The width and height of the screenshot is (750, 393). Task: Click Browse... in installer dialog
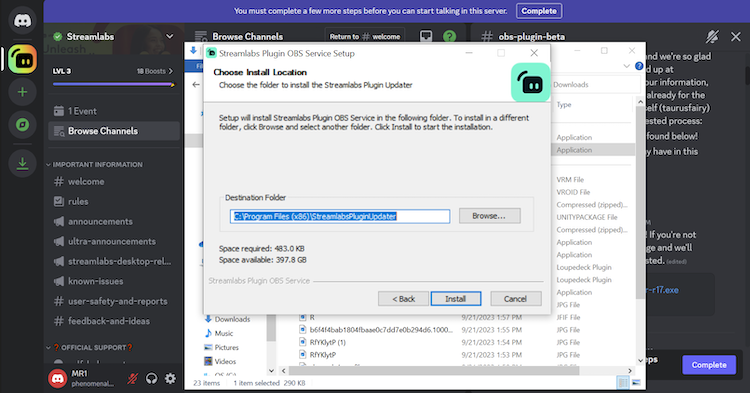coord(489,216)
